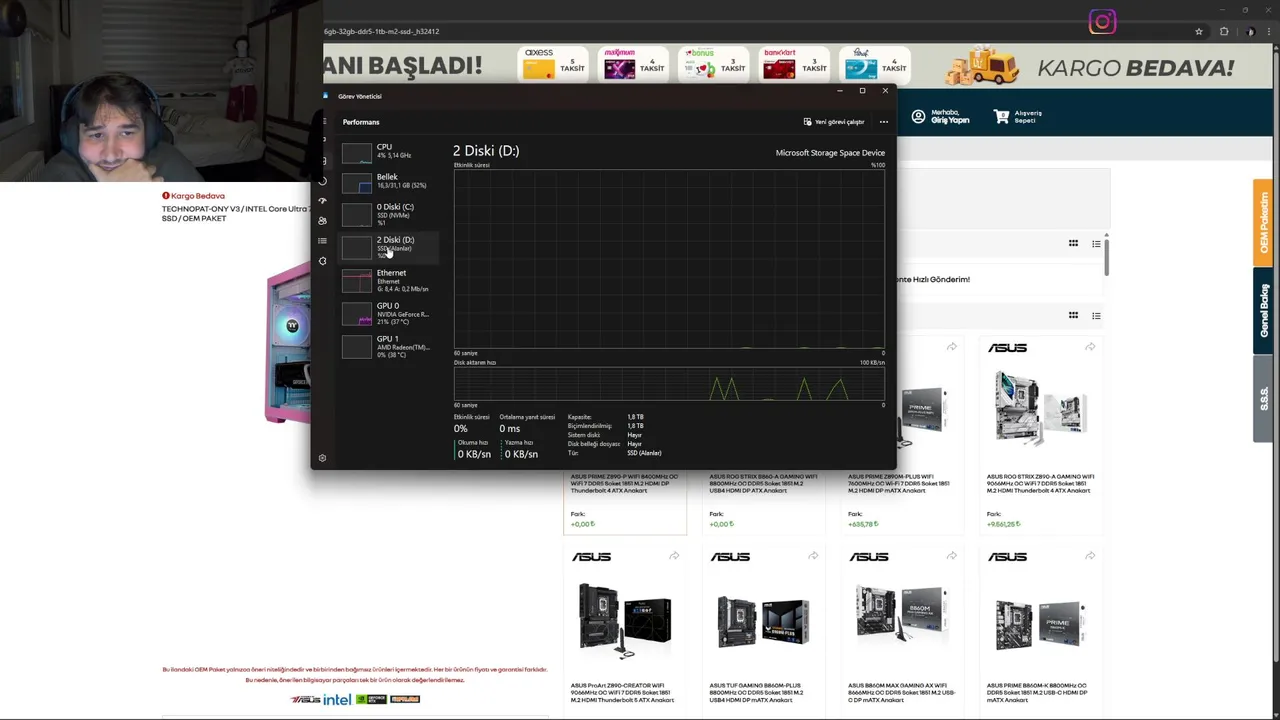Switch upper section to list view

click(x=1096, y=243)
